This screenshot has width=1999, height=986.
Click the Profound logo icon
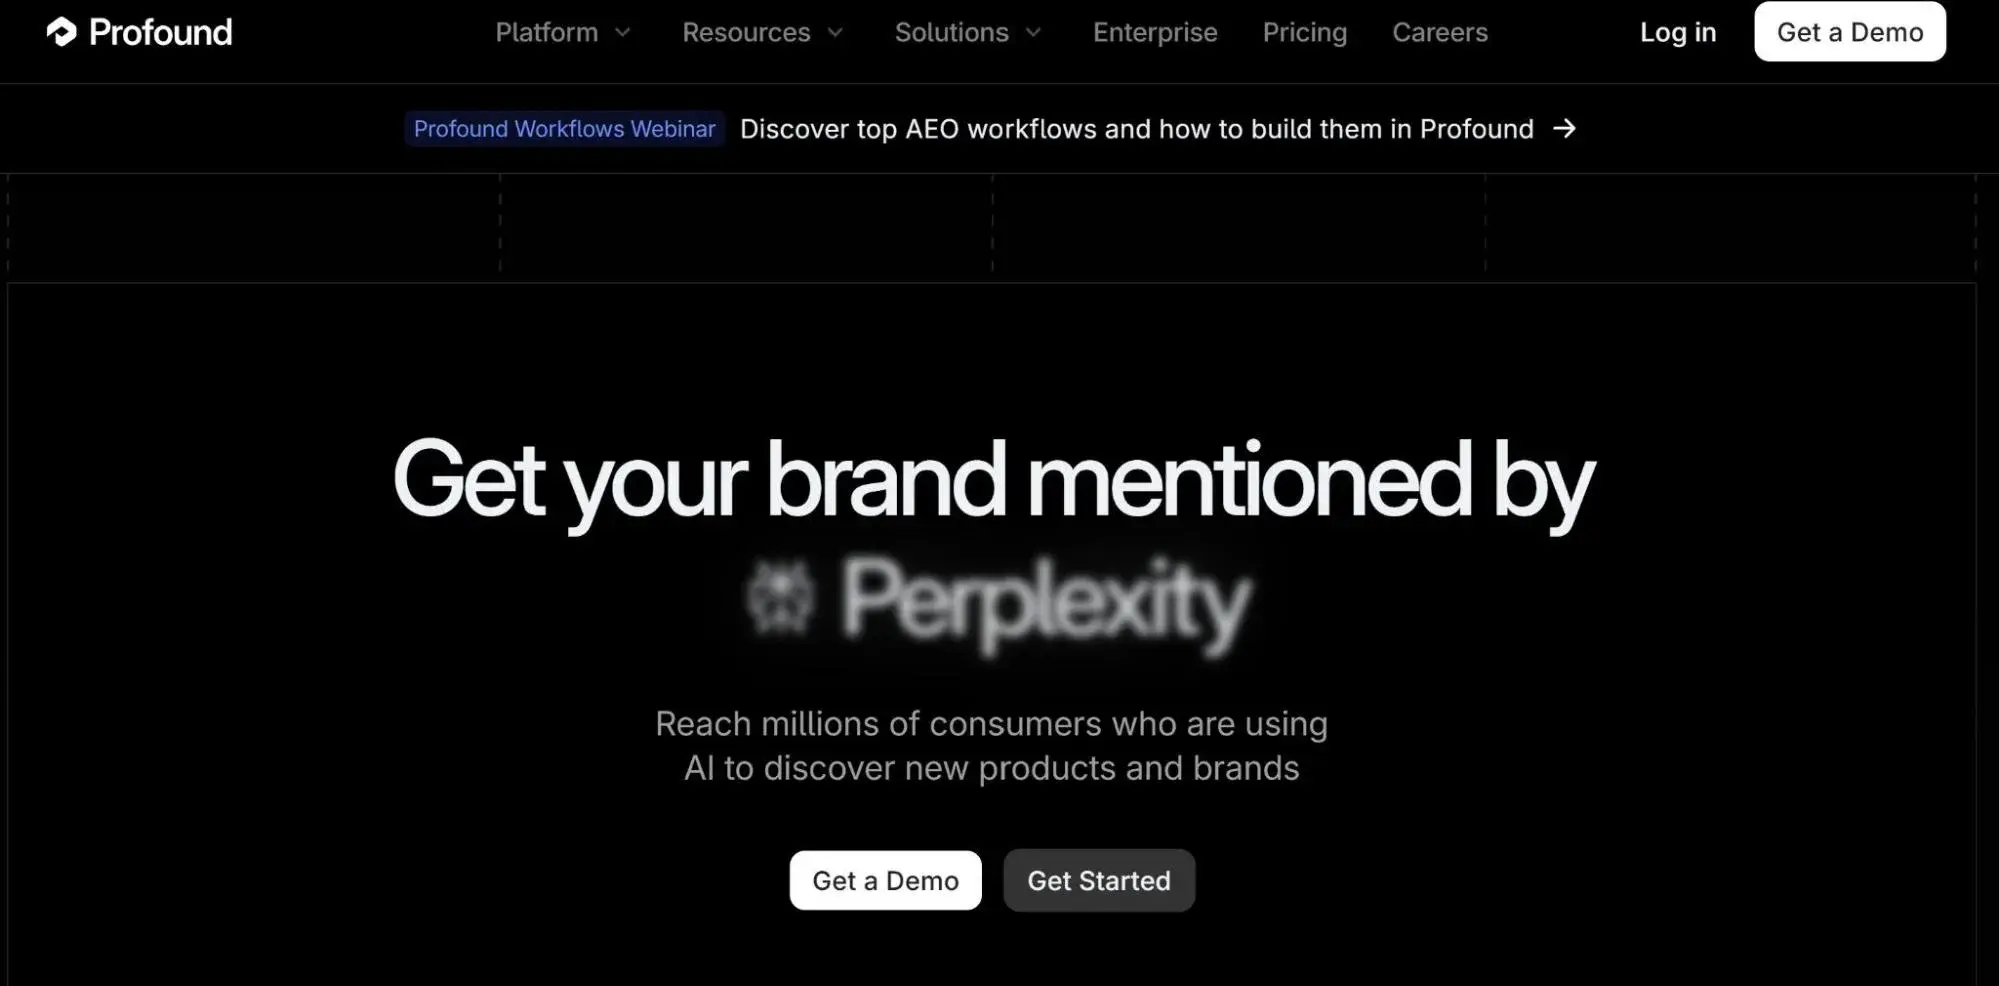click(63, 31)
